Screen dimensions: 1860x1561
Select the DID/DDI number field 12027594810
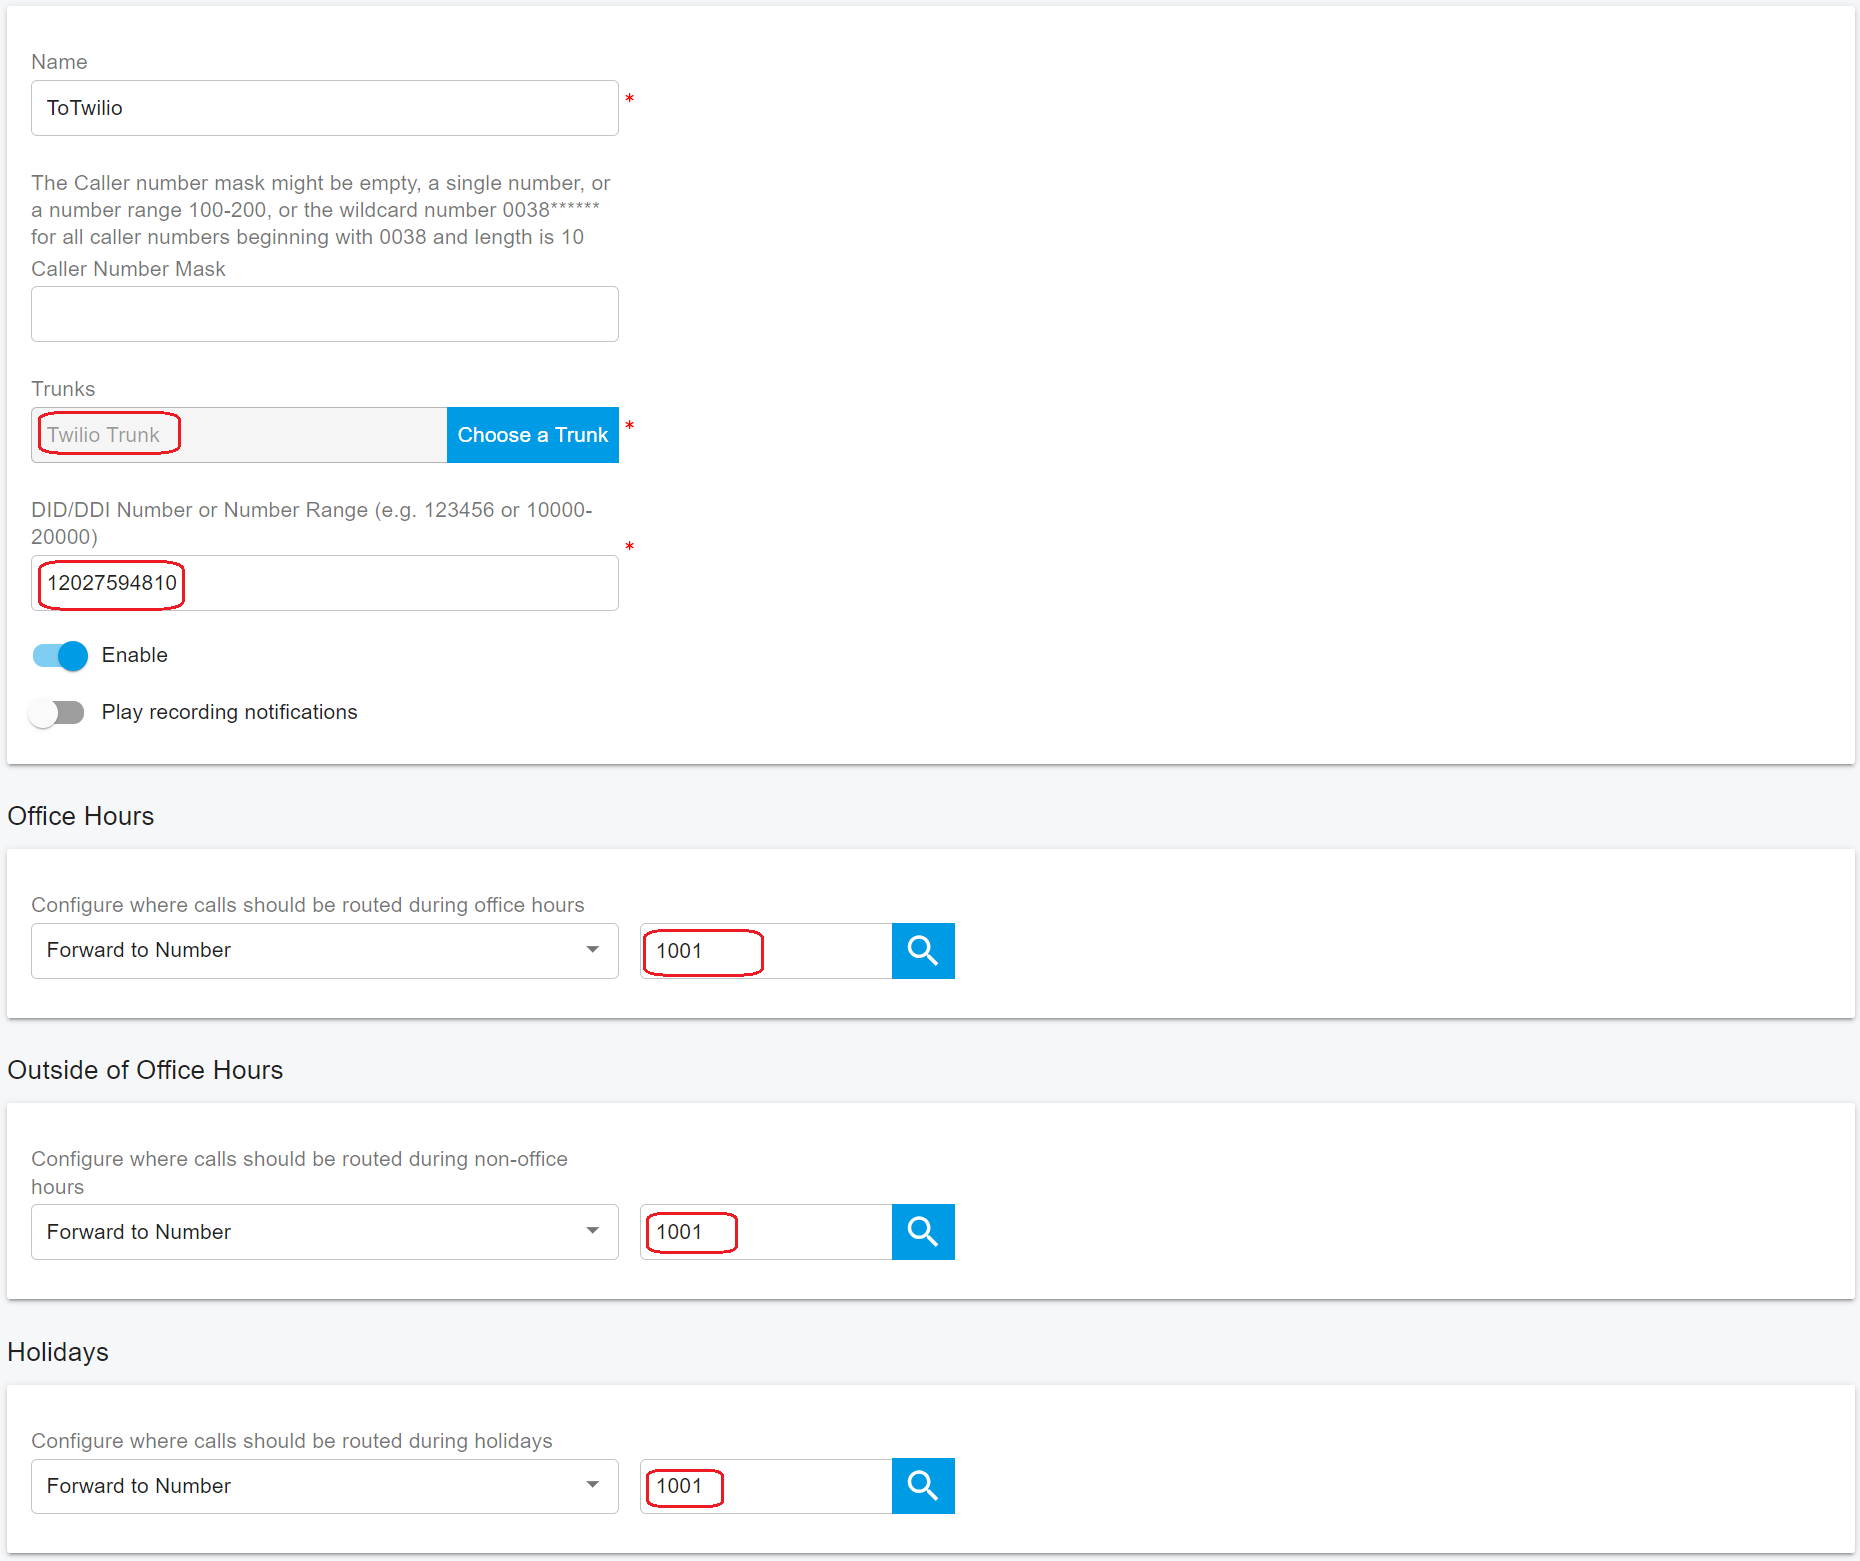tap(324, 583)
